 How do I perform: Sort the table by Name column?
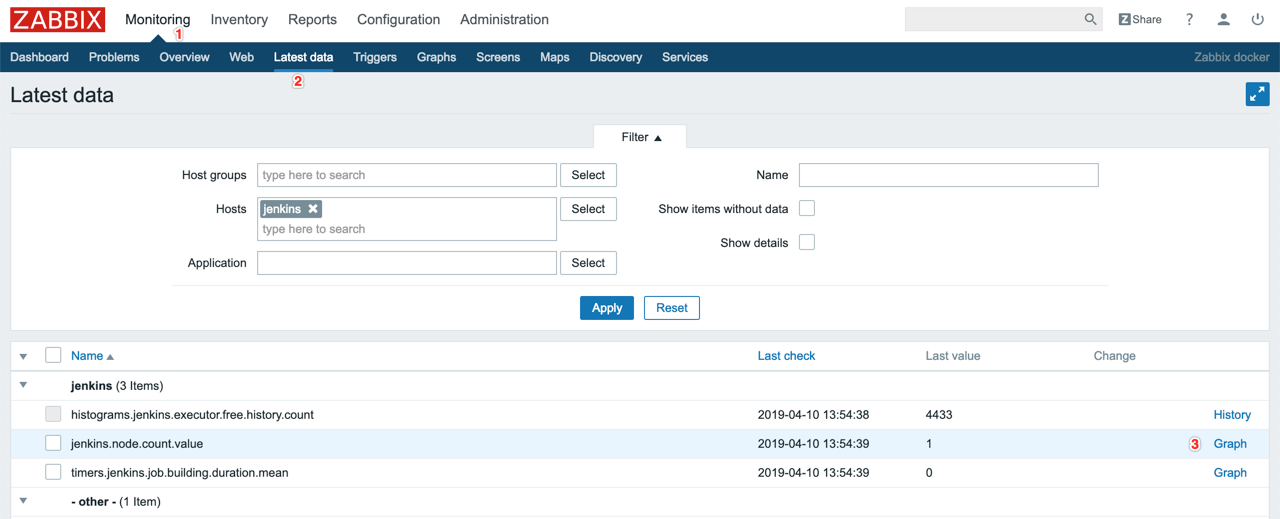[87, 356]
